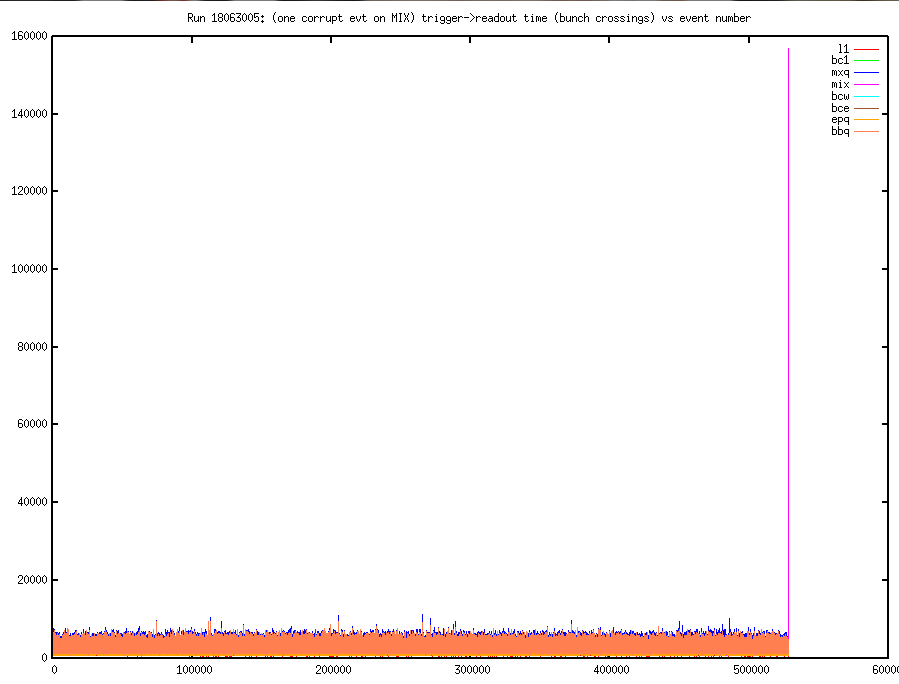This screenshot has width=899, height=684.
Task: Click the brown bce legend line sample
Action: pos(866,108)
